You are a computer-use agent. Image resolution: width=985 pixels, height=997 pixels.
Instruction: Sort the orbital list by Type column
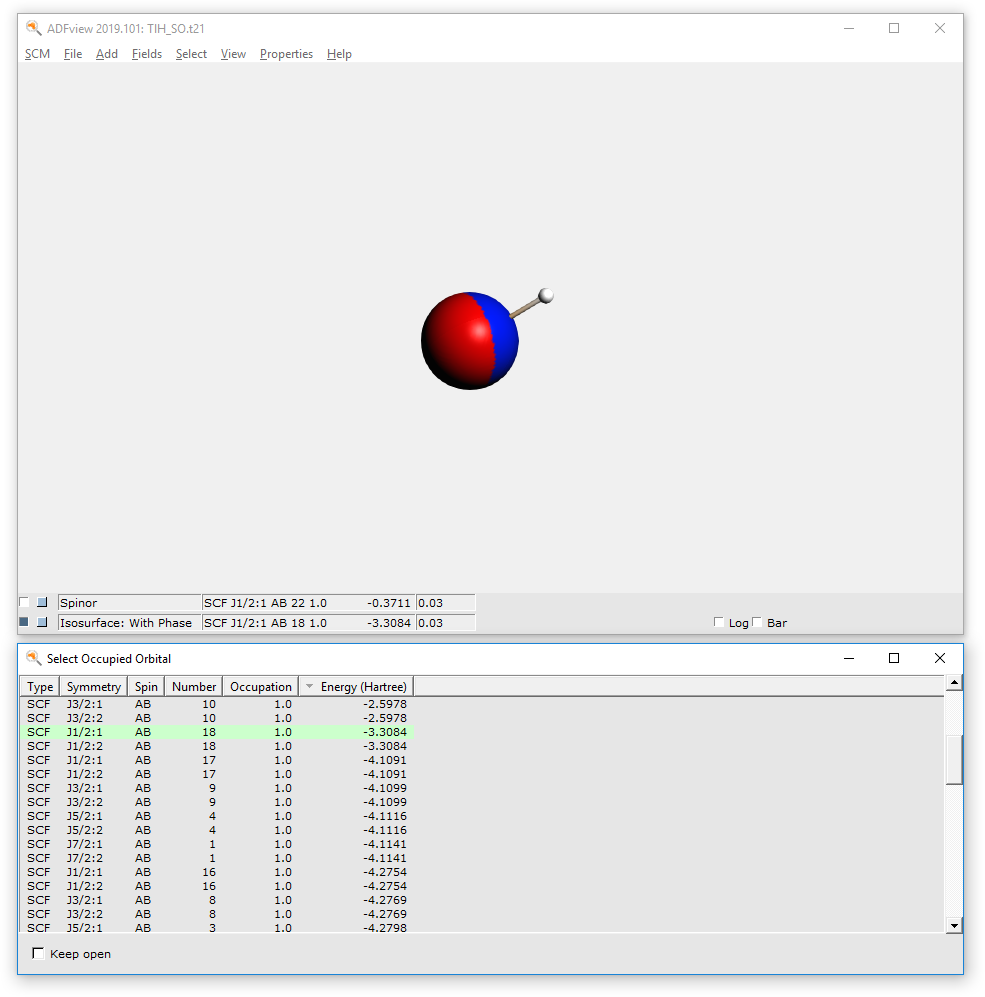[x=39, y=687]
